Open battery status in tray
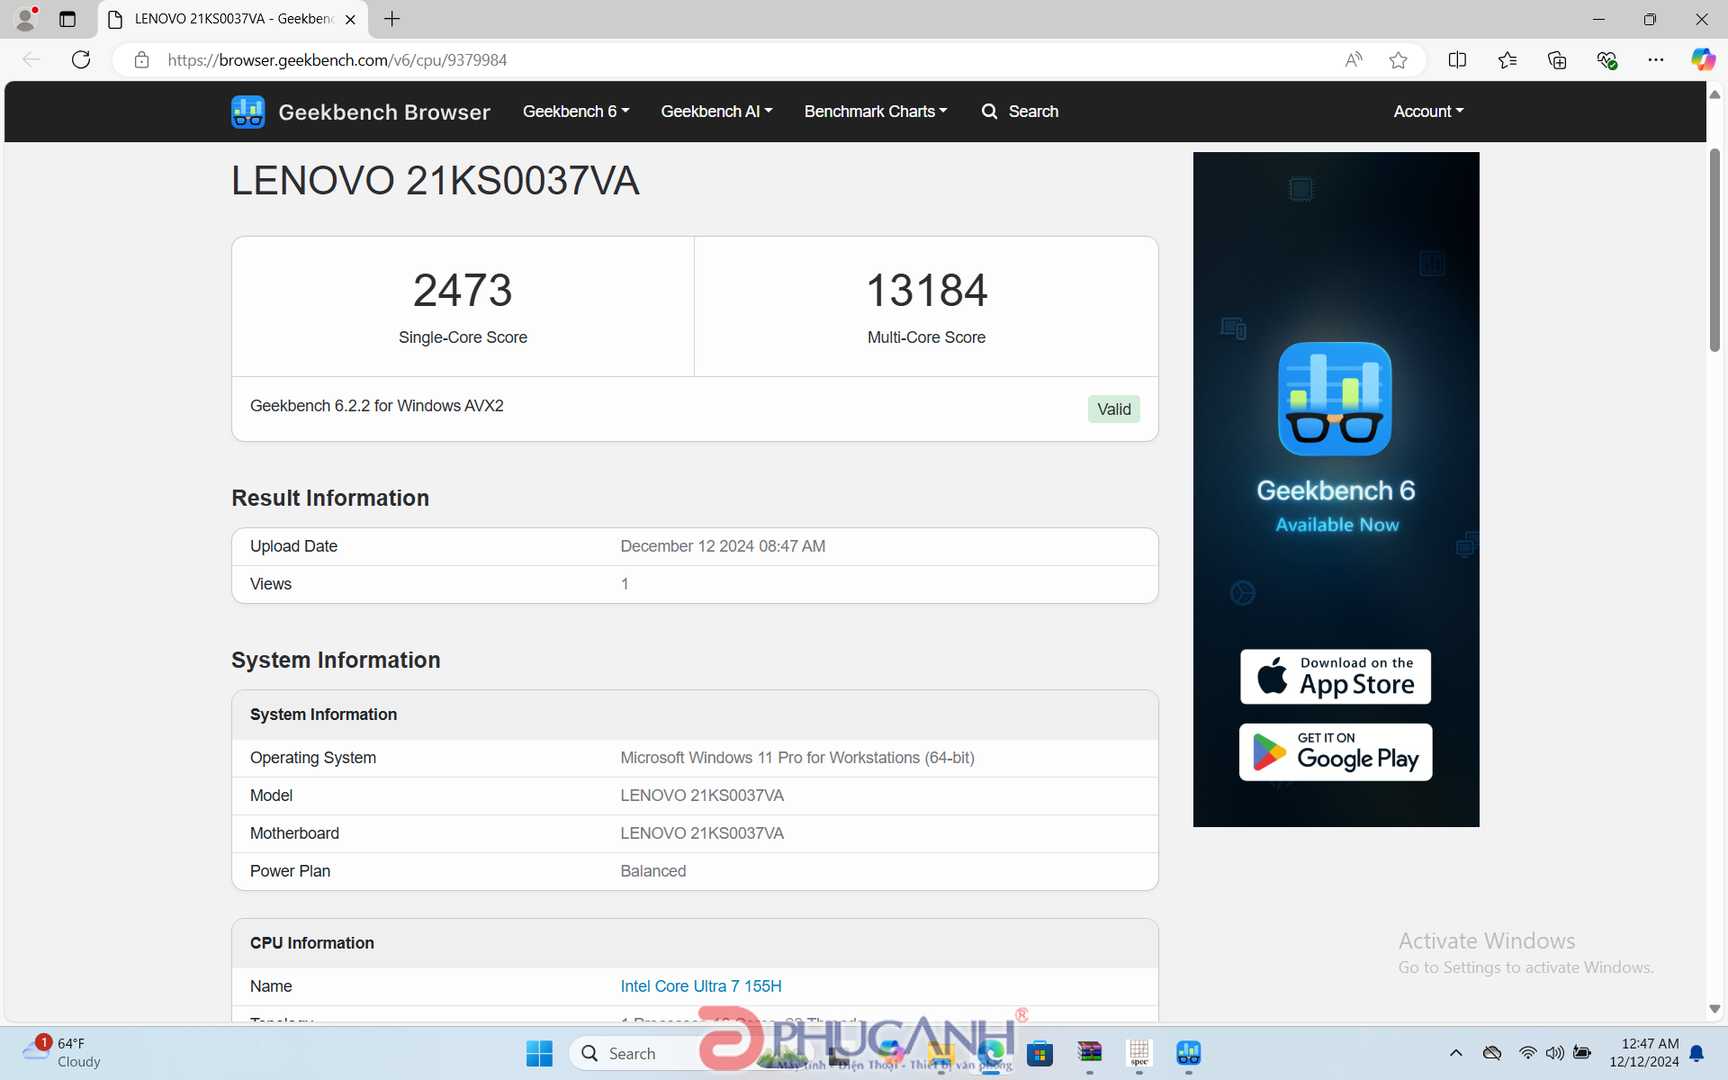Screen dimensions: 1728x1080 (1582, 1053)
